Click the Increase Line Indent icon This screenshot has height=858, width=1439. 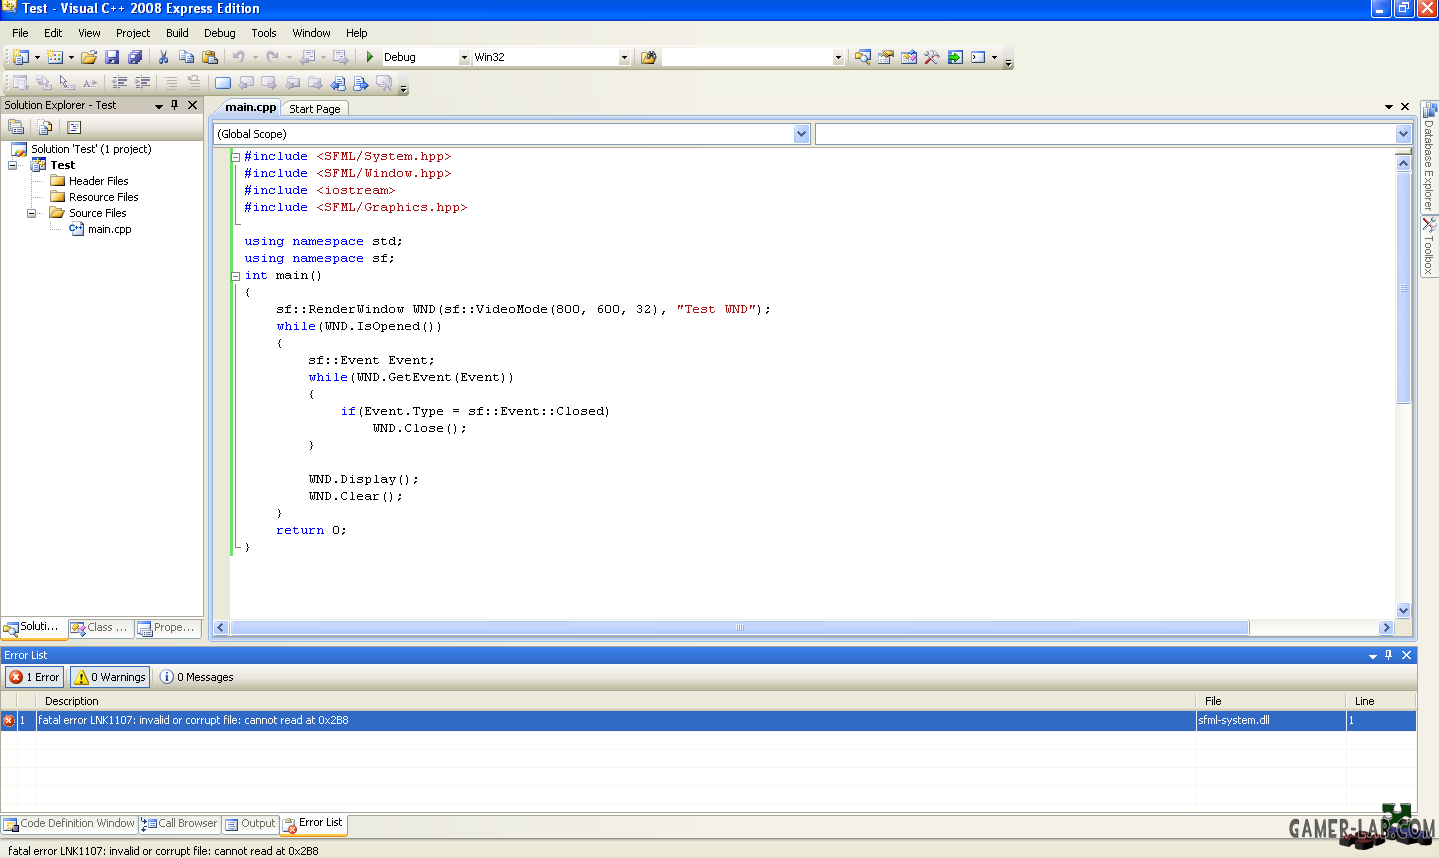point(143,83)
